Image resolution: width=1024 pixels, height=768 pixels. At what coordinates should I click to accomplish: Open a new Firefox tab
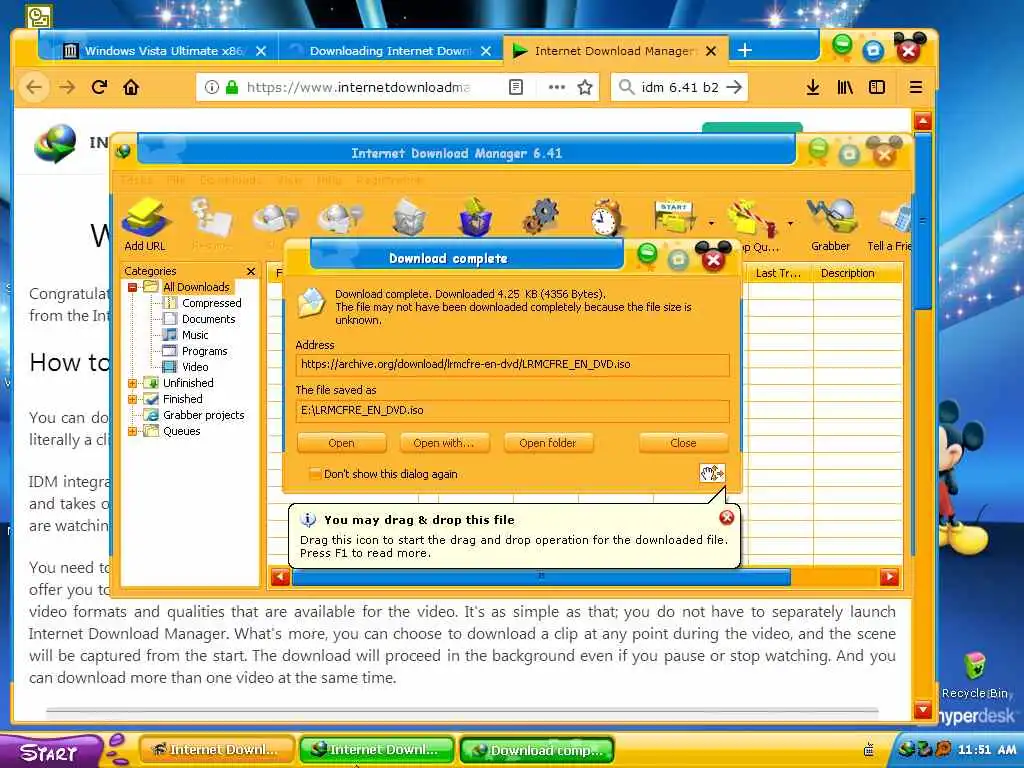(x=744, y=50)
